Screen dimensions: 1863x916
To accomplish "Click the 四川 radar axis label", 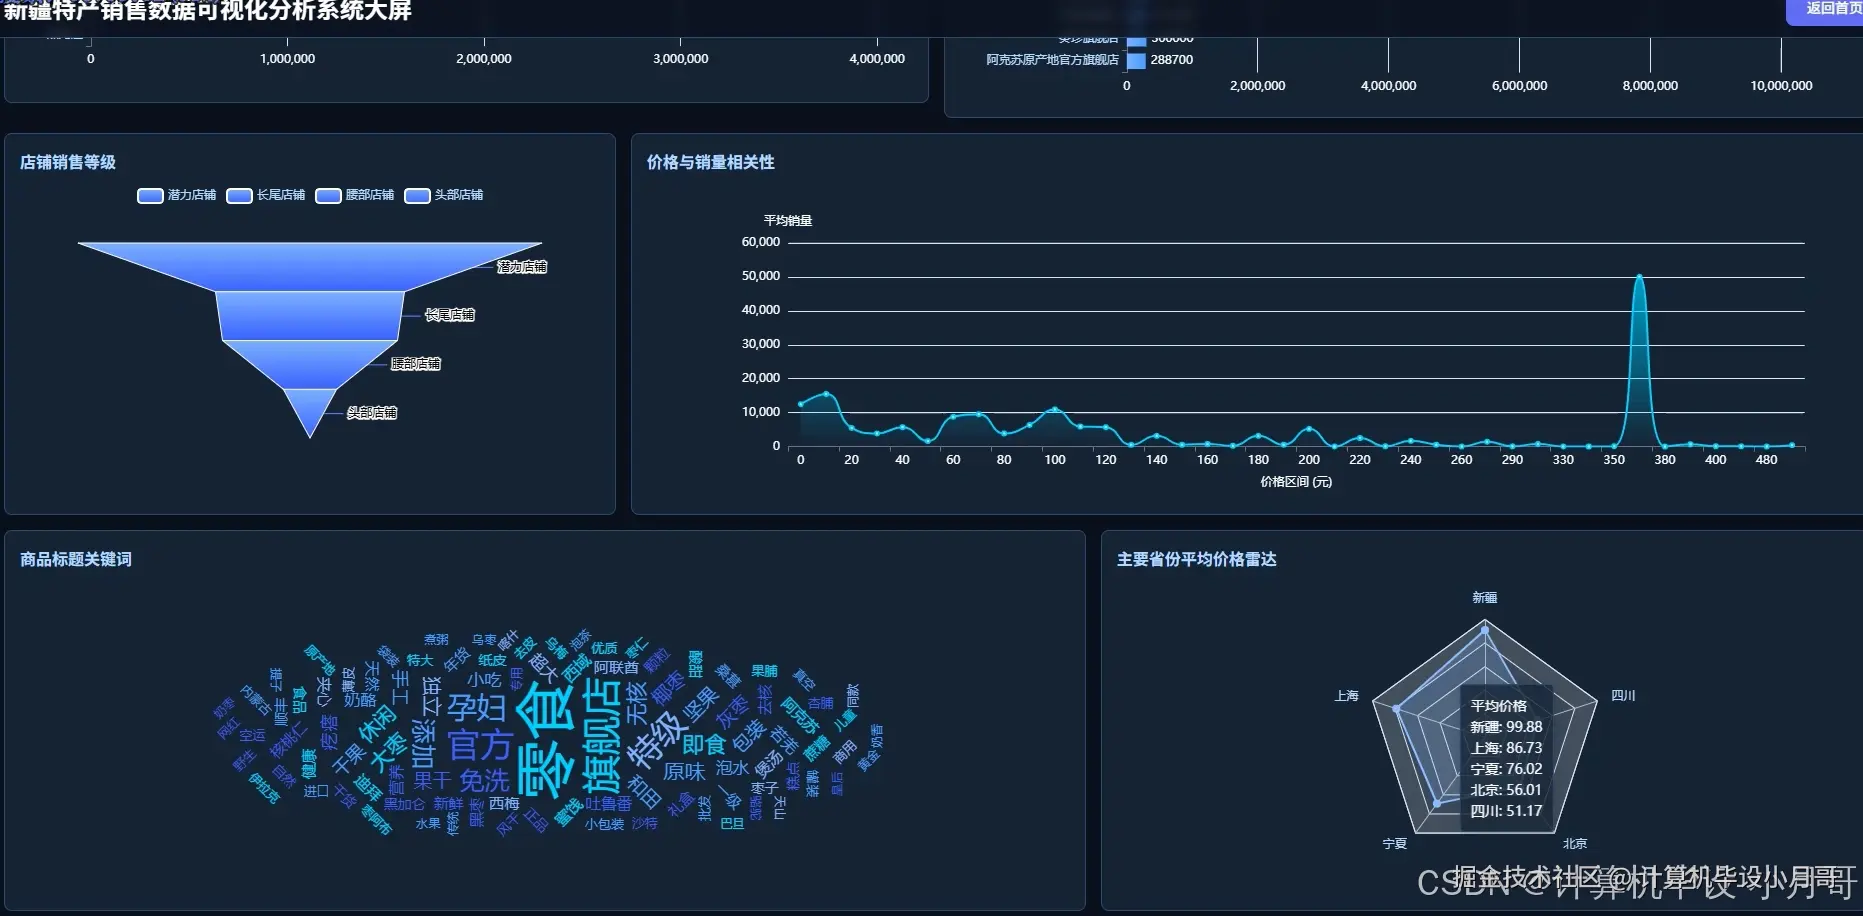I will 1623,695.
